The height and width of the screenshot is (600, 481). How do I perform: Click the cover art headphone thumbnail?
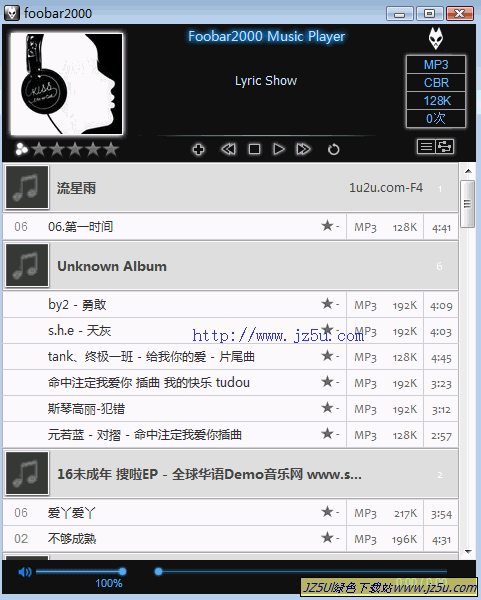67,84
